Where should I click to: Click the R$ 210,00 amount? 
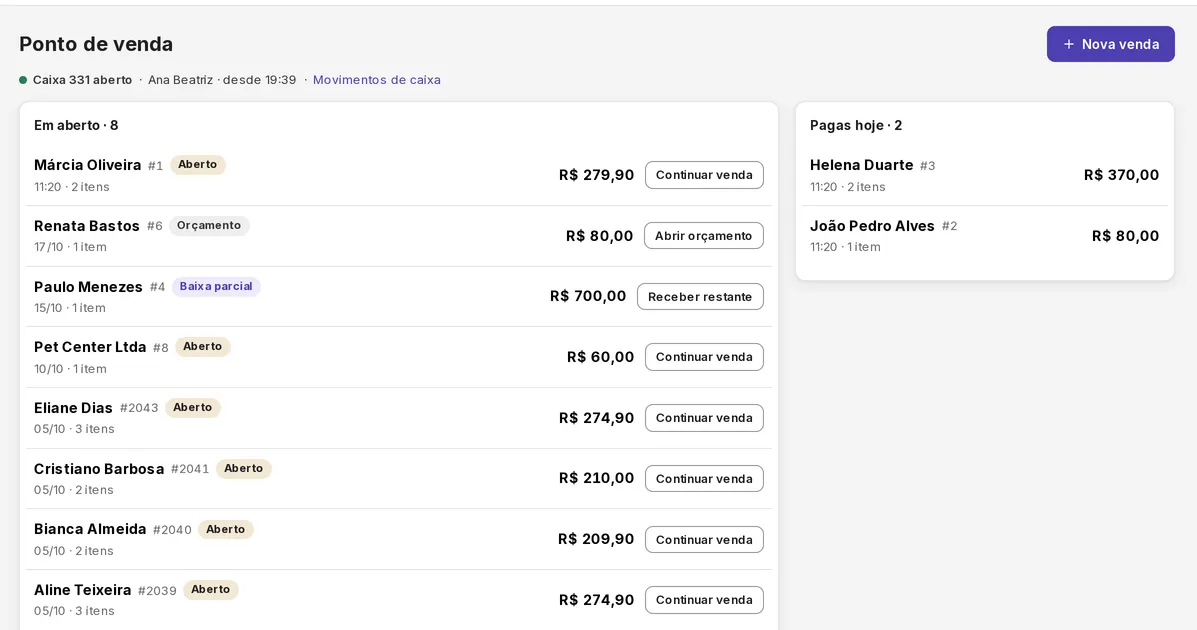[596, 478]
